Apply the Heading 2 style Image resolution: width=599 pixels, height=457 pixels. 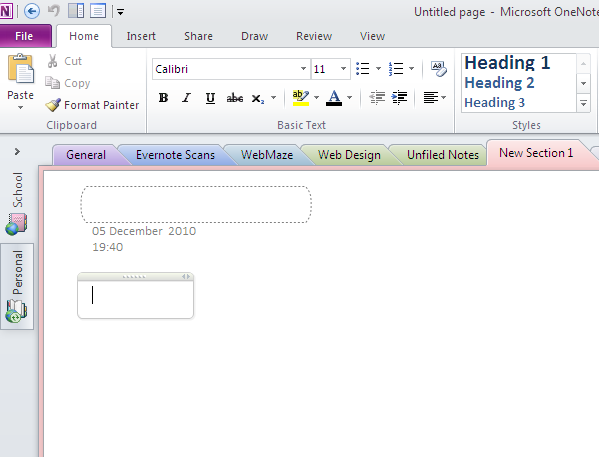[x=499, y=83]
